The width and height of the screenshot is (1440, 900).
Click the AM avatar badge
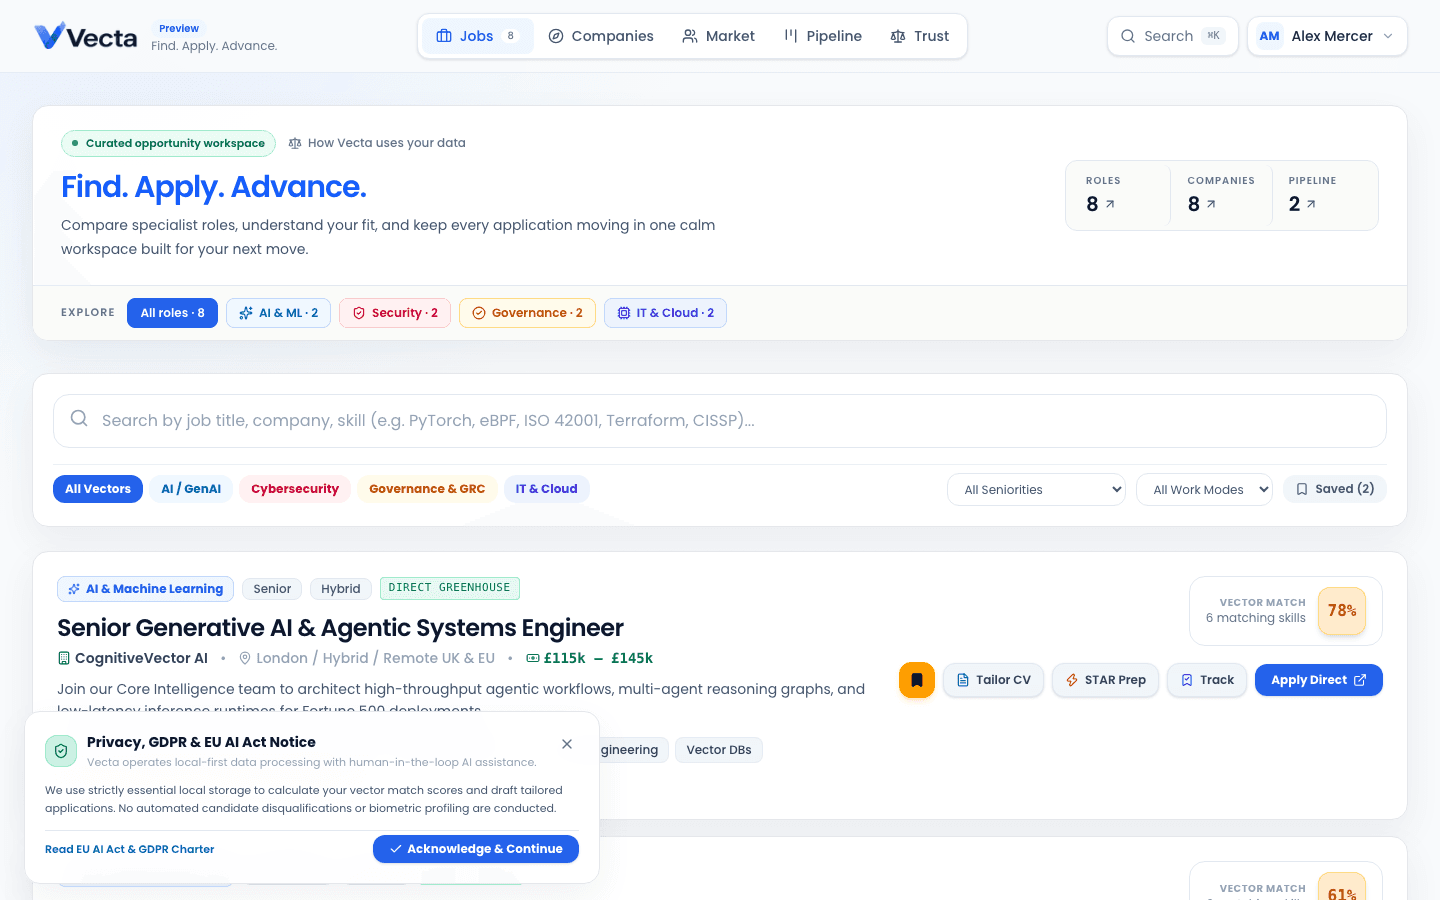click(1270, 36)
